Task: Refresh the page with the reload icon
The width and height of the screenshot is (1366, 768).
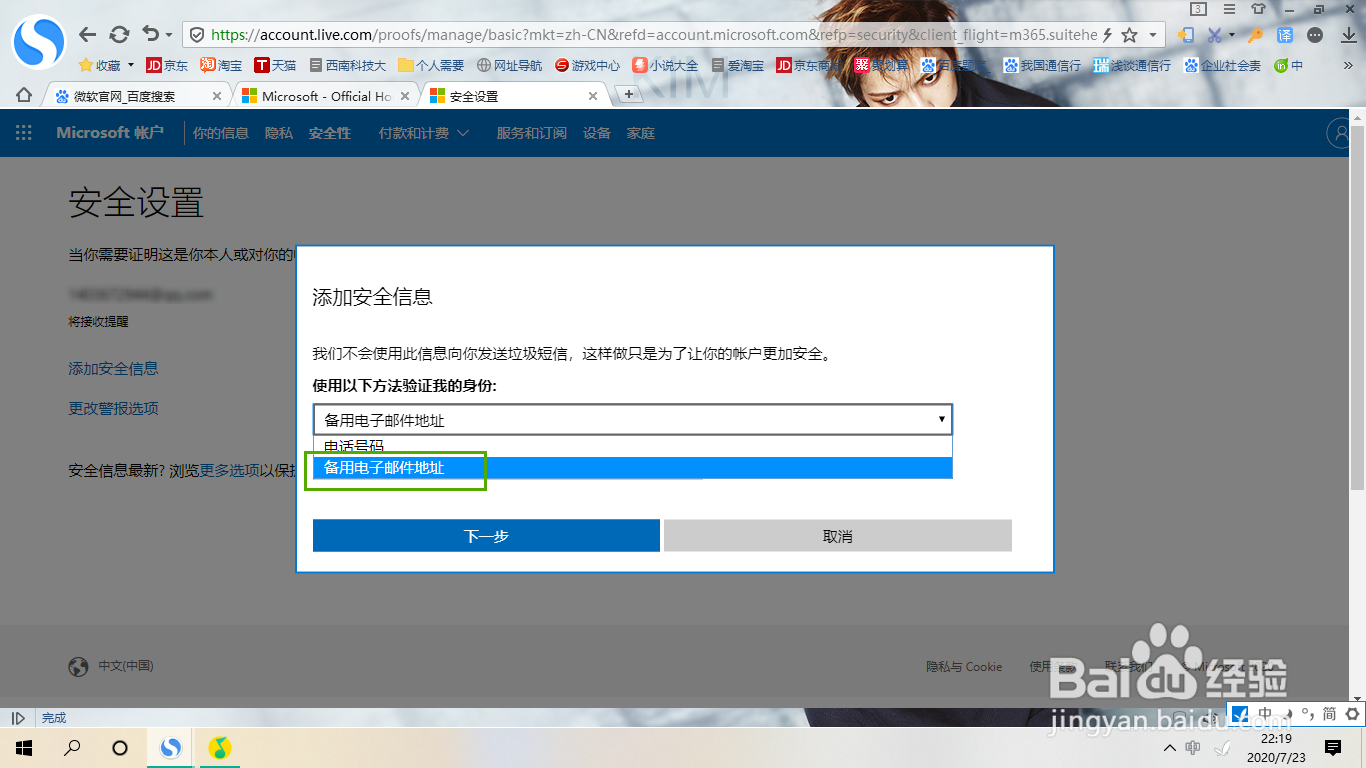Action: coord(119,33)
